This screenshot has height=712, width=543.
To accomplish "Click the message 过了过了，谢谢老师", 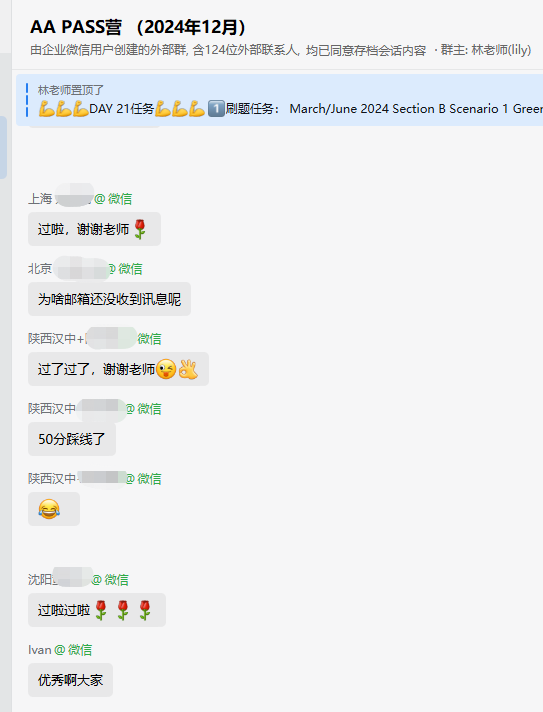I will coord(118,369).
